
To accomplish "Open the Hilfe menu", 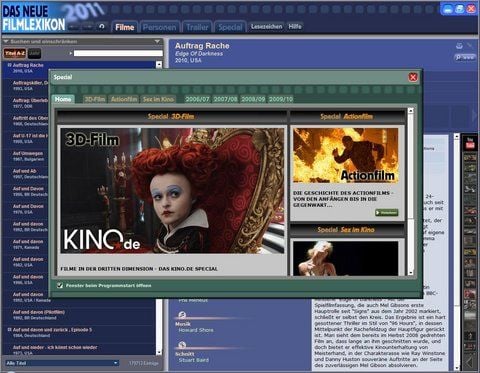I will (x=295, y=26).
